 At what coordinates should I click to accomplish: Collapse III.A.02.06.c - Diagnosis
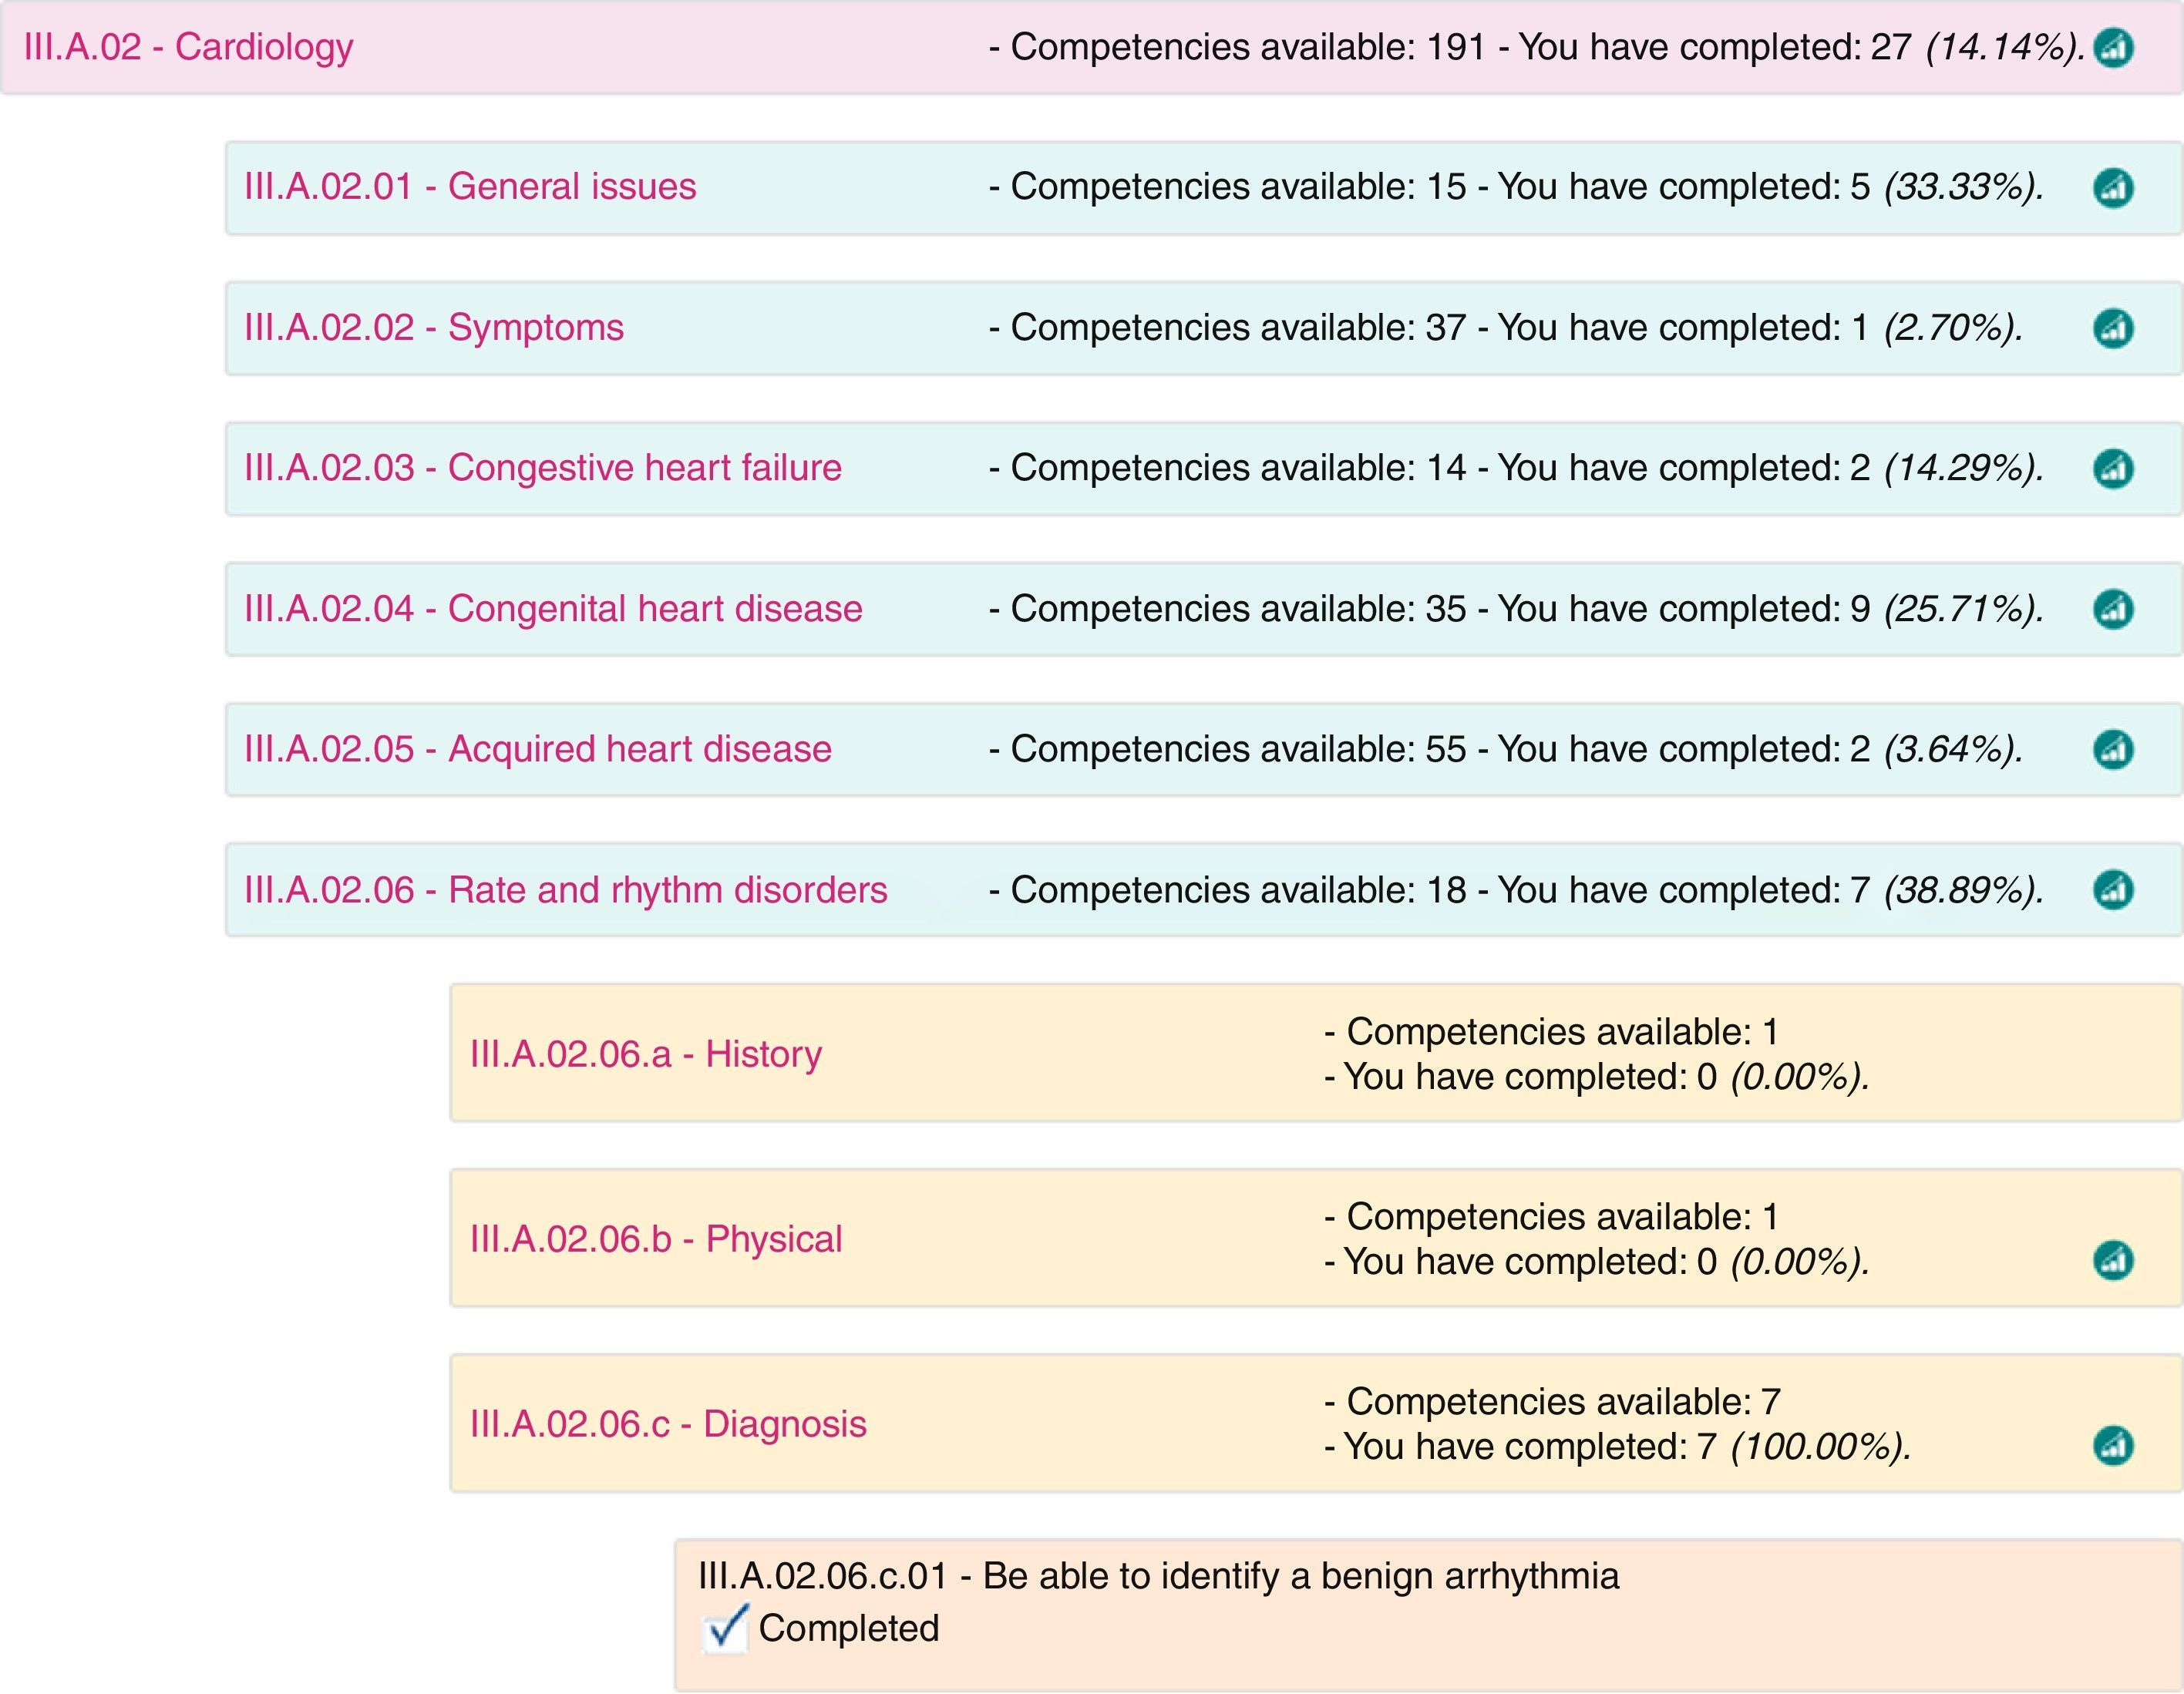[668, 1424]
